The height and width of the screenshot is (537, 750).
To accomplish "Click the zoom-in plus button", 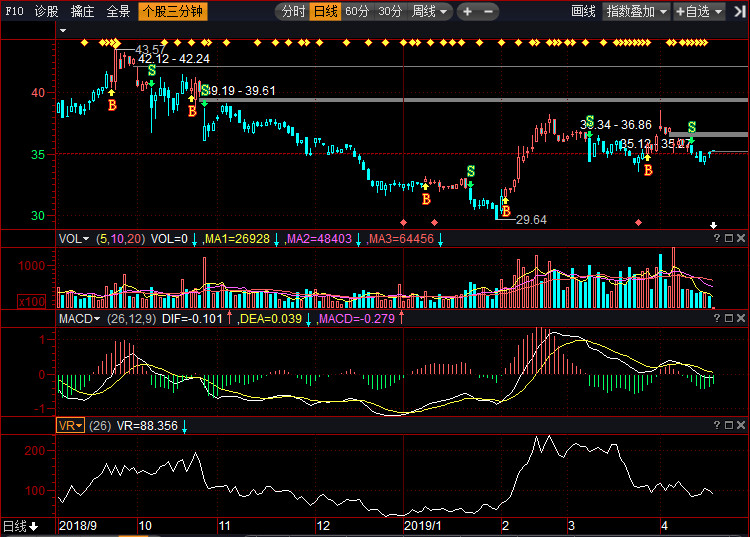I will coord(467,12).
